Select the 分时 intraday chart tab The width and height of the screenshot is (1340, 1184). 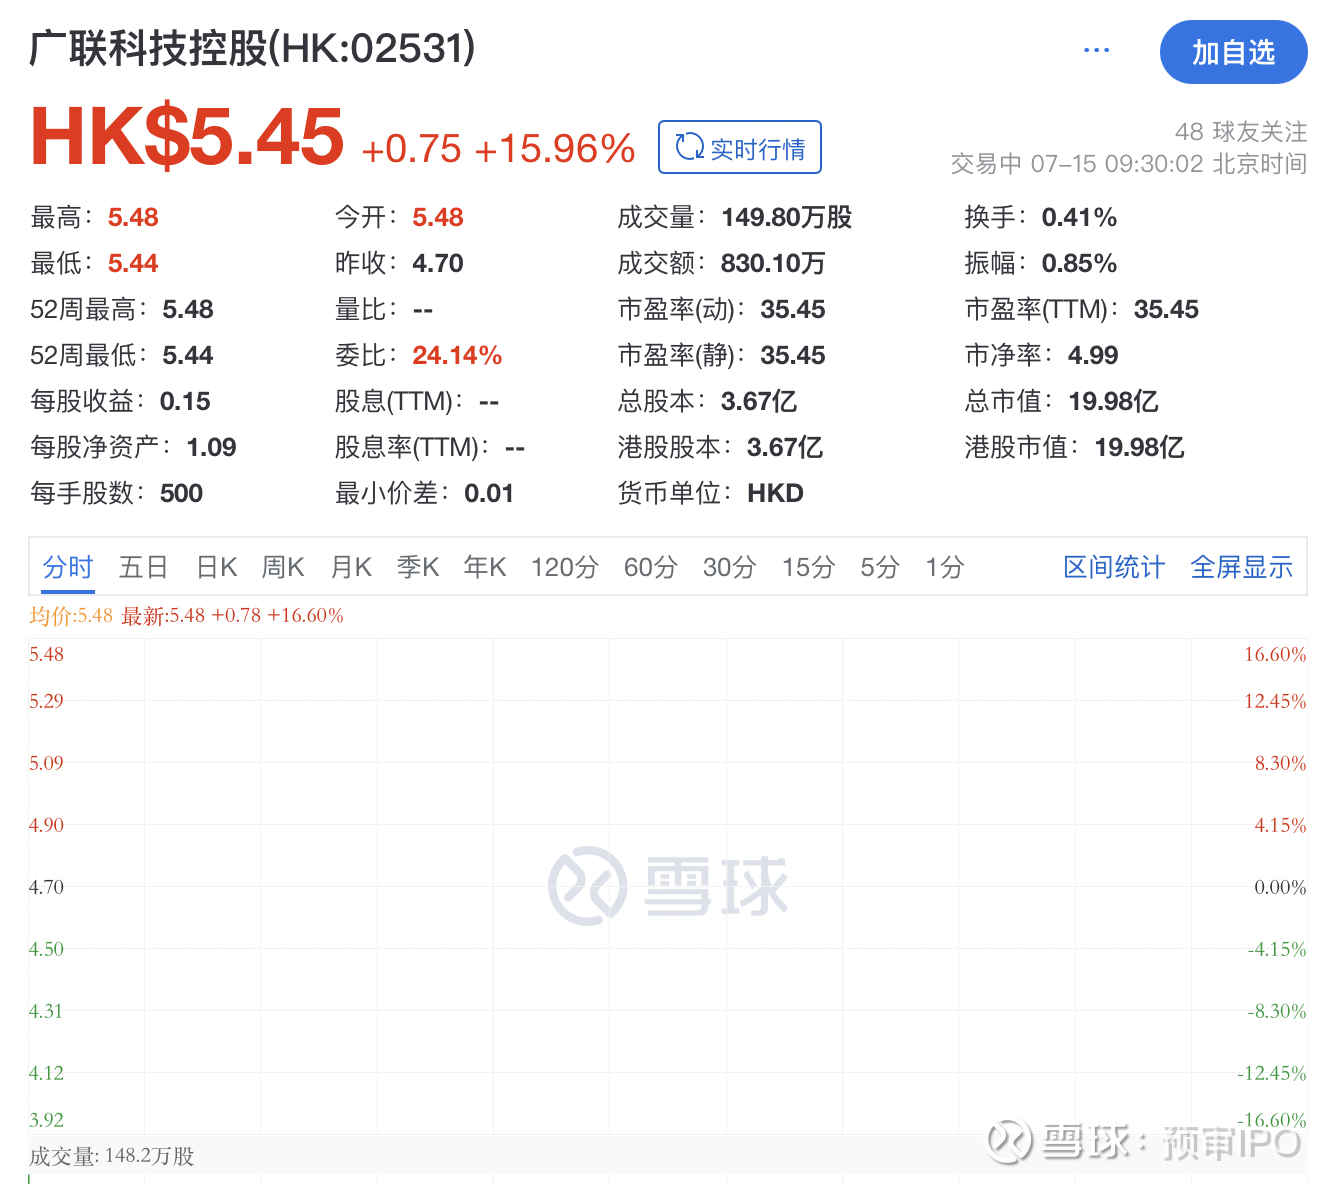[68, 567]
